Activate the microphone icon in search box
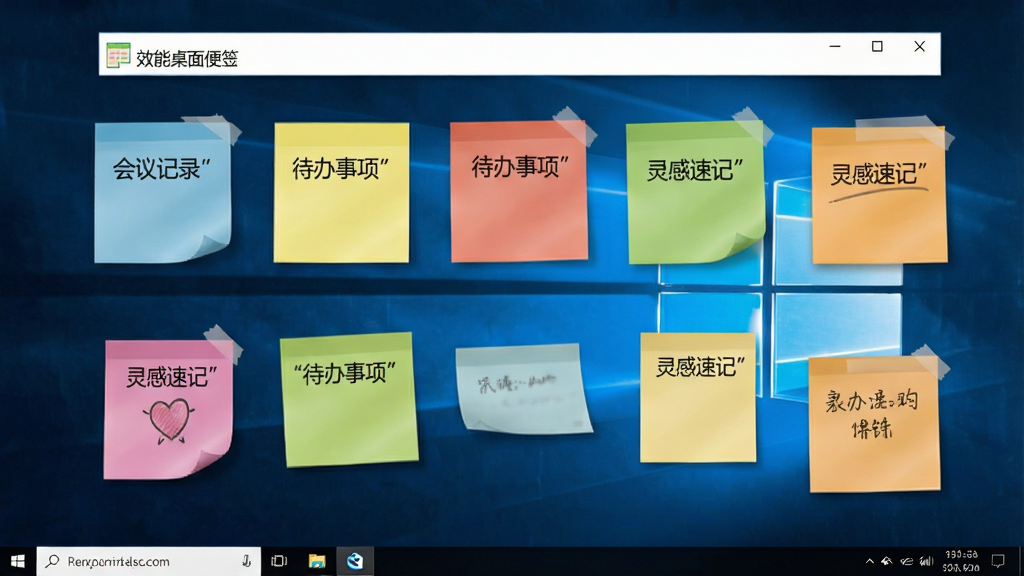Image resolution: width=1024 pixels, height=576 pixels. 246,561
